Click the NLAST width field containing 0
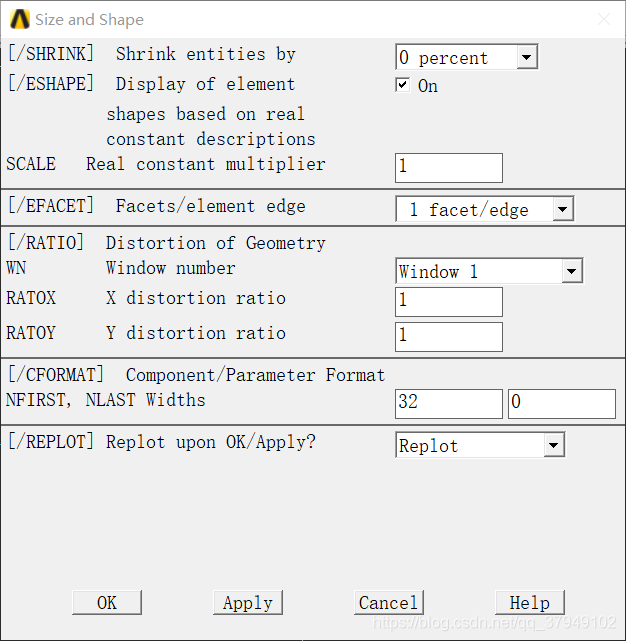 (561, 403)
